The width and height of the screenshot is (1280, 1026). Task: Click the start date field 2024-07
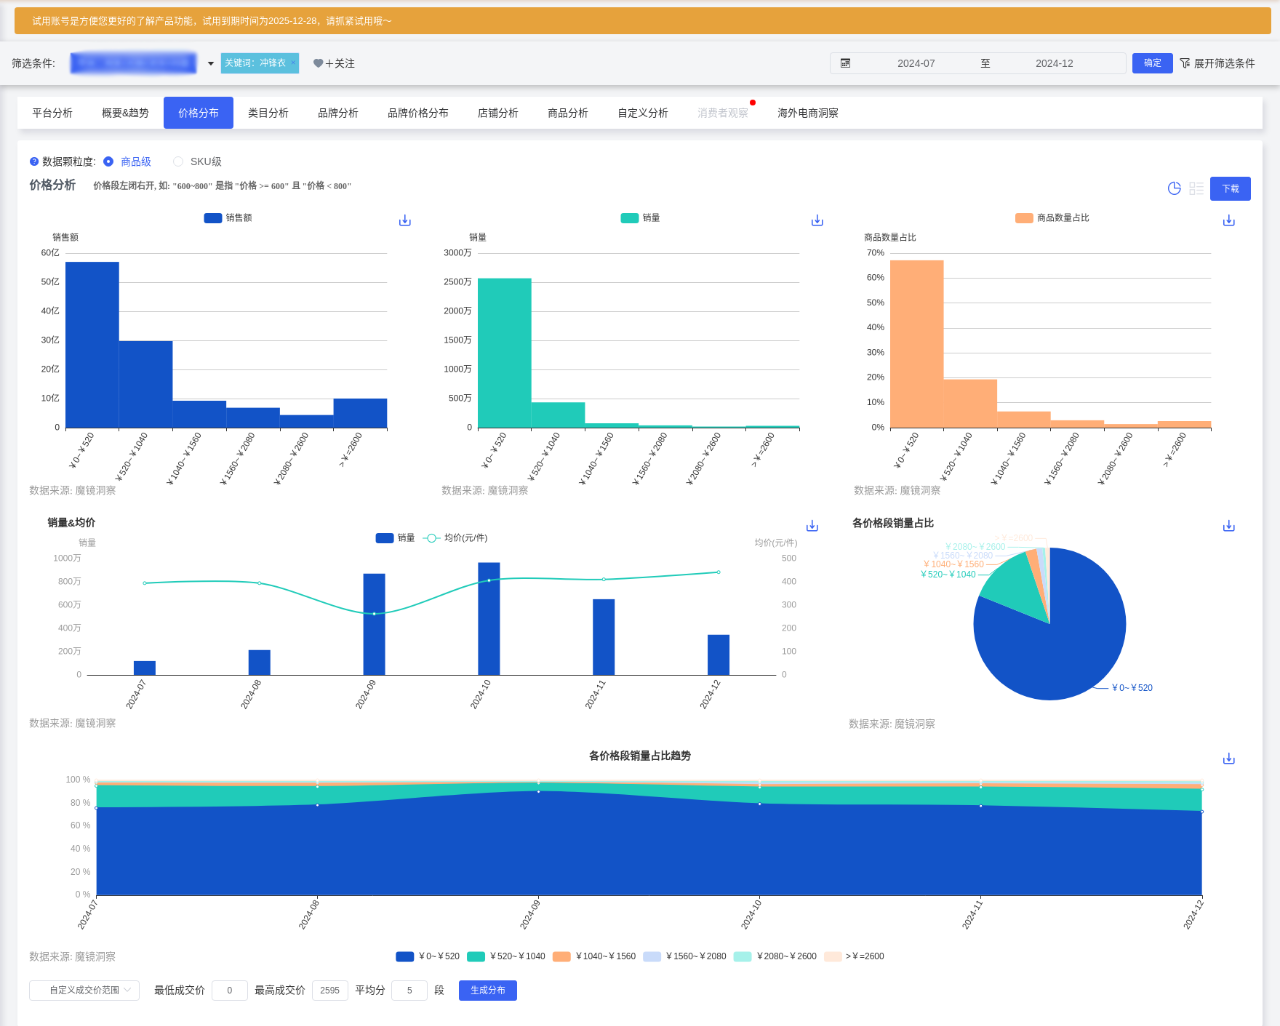pyautogui.click(x=916, y=63)
